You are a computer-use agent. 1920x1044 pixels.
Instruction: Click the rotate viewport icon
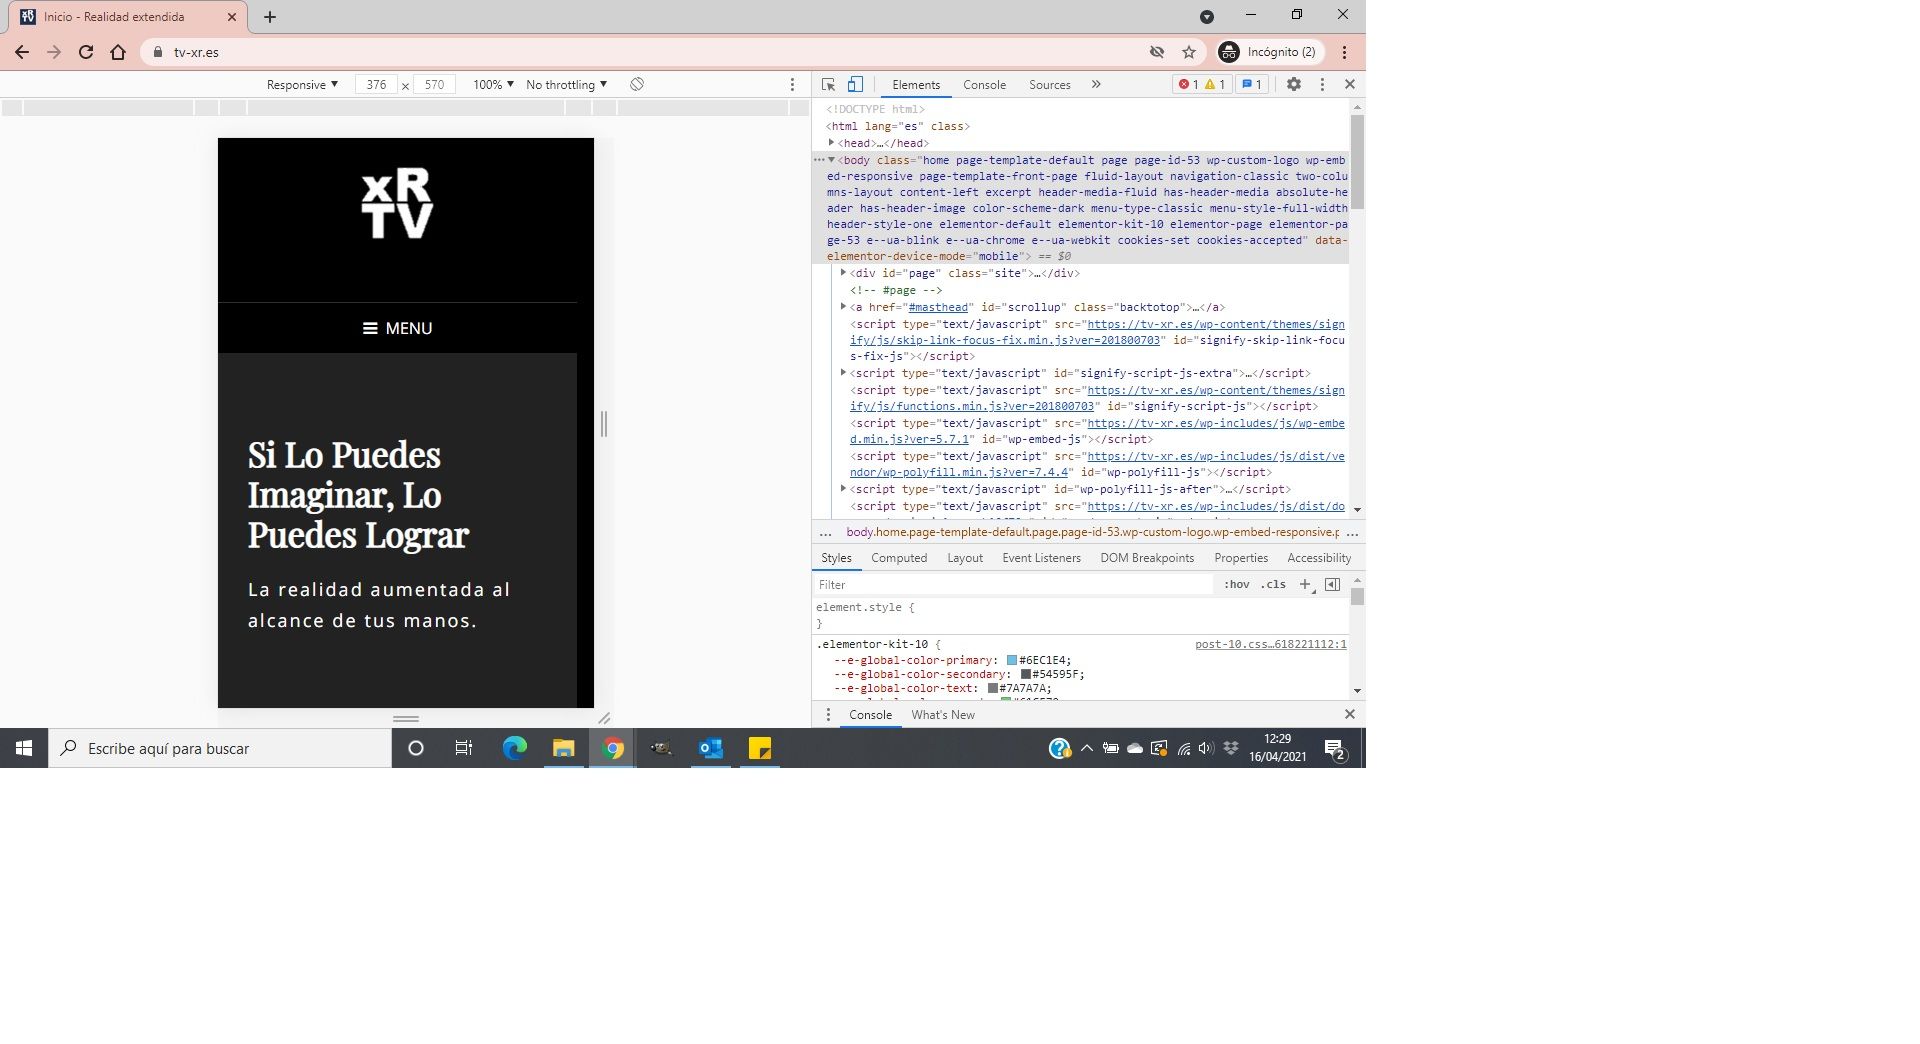click(637, 85)
